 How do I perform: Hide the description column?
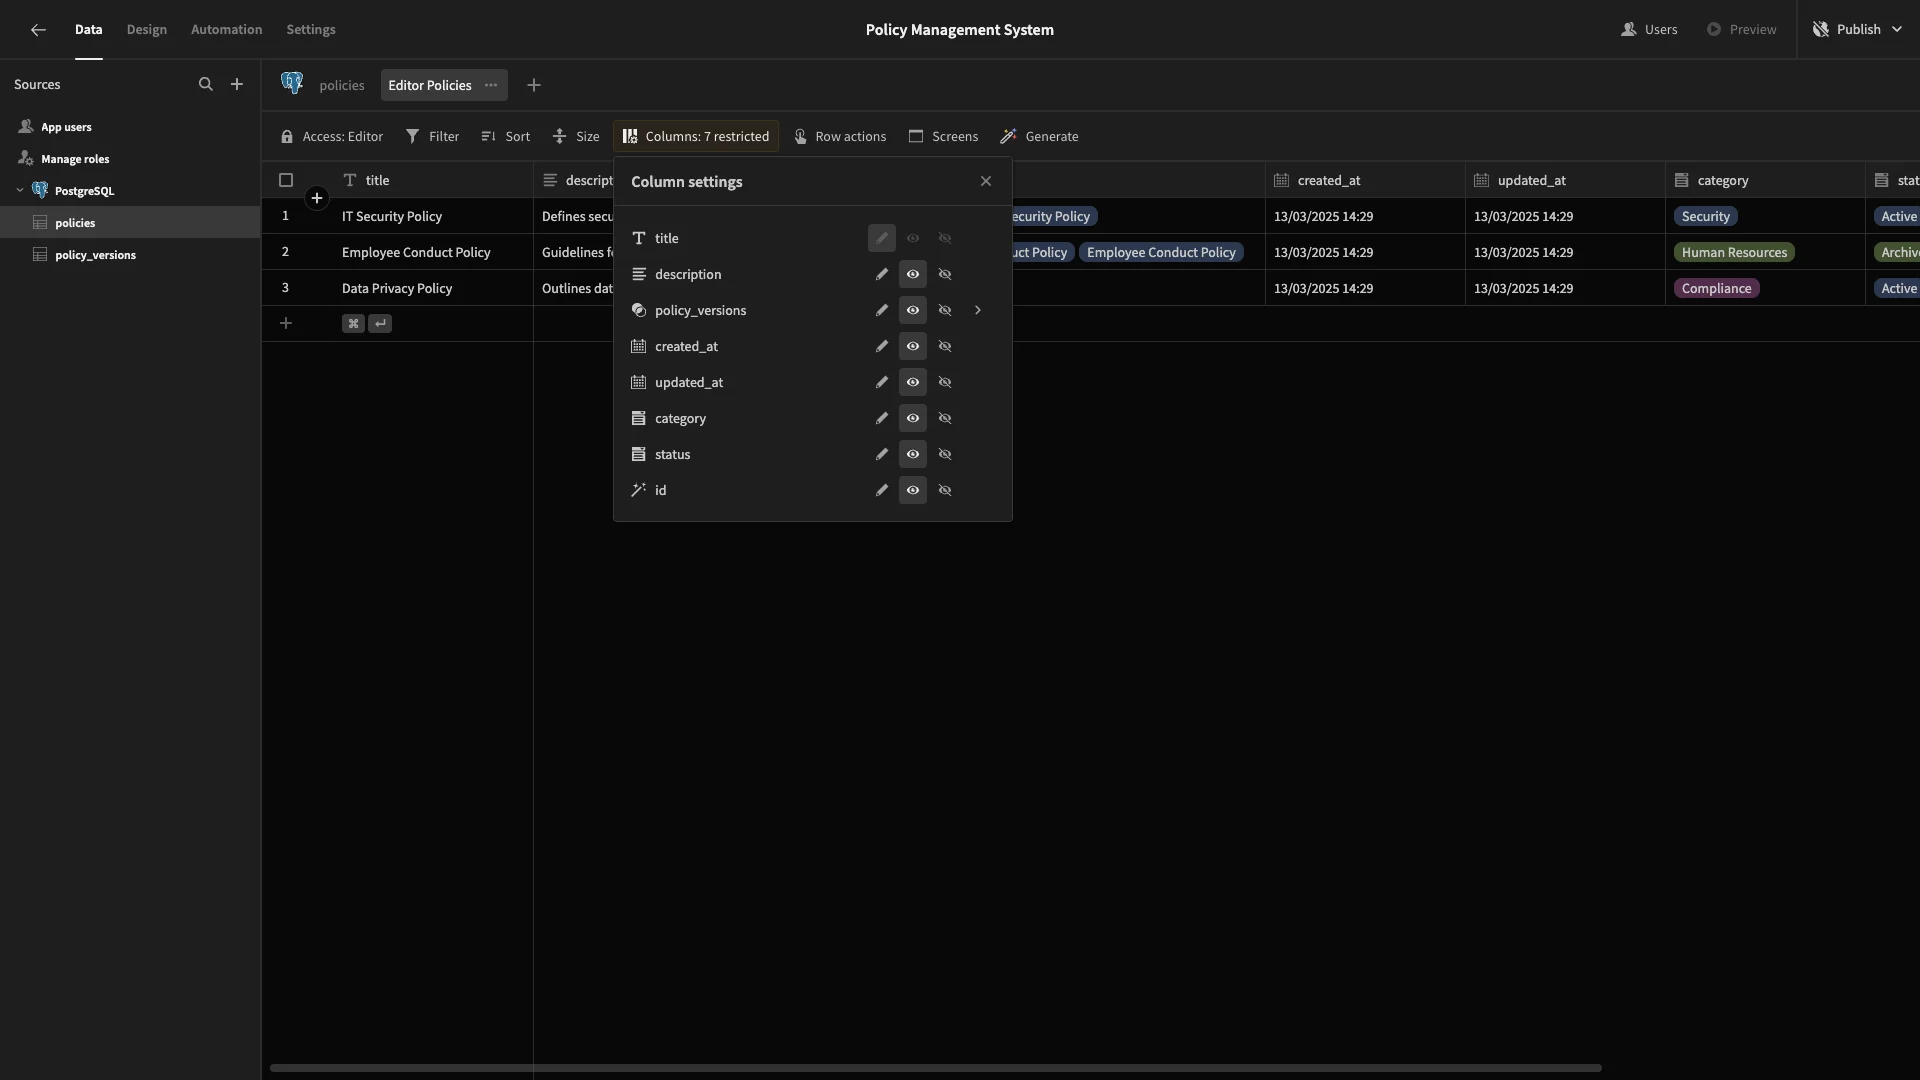coord(945,274)
